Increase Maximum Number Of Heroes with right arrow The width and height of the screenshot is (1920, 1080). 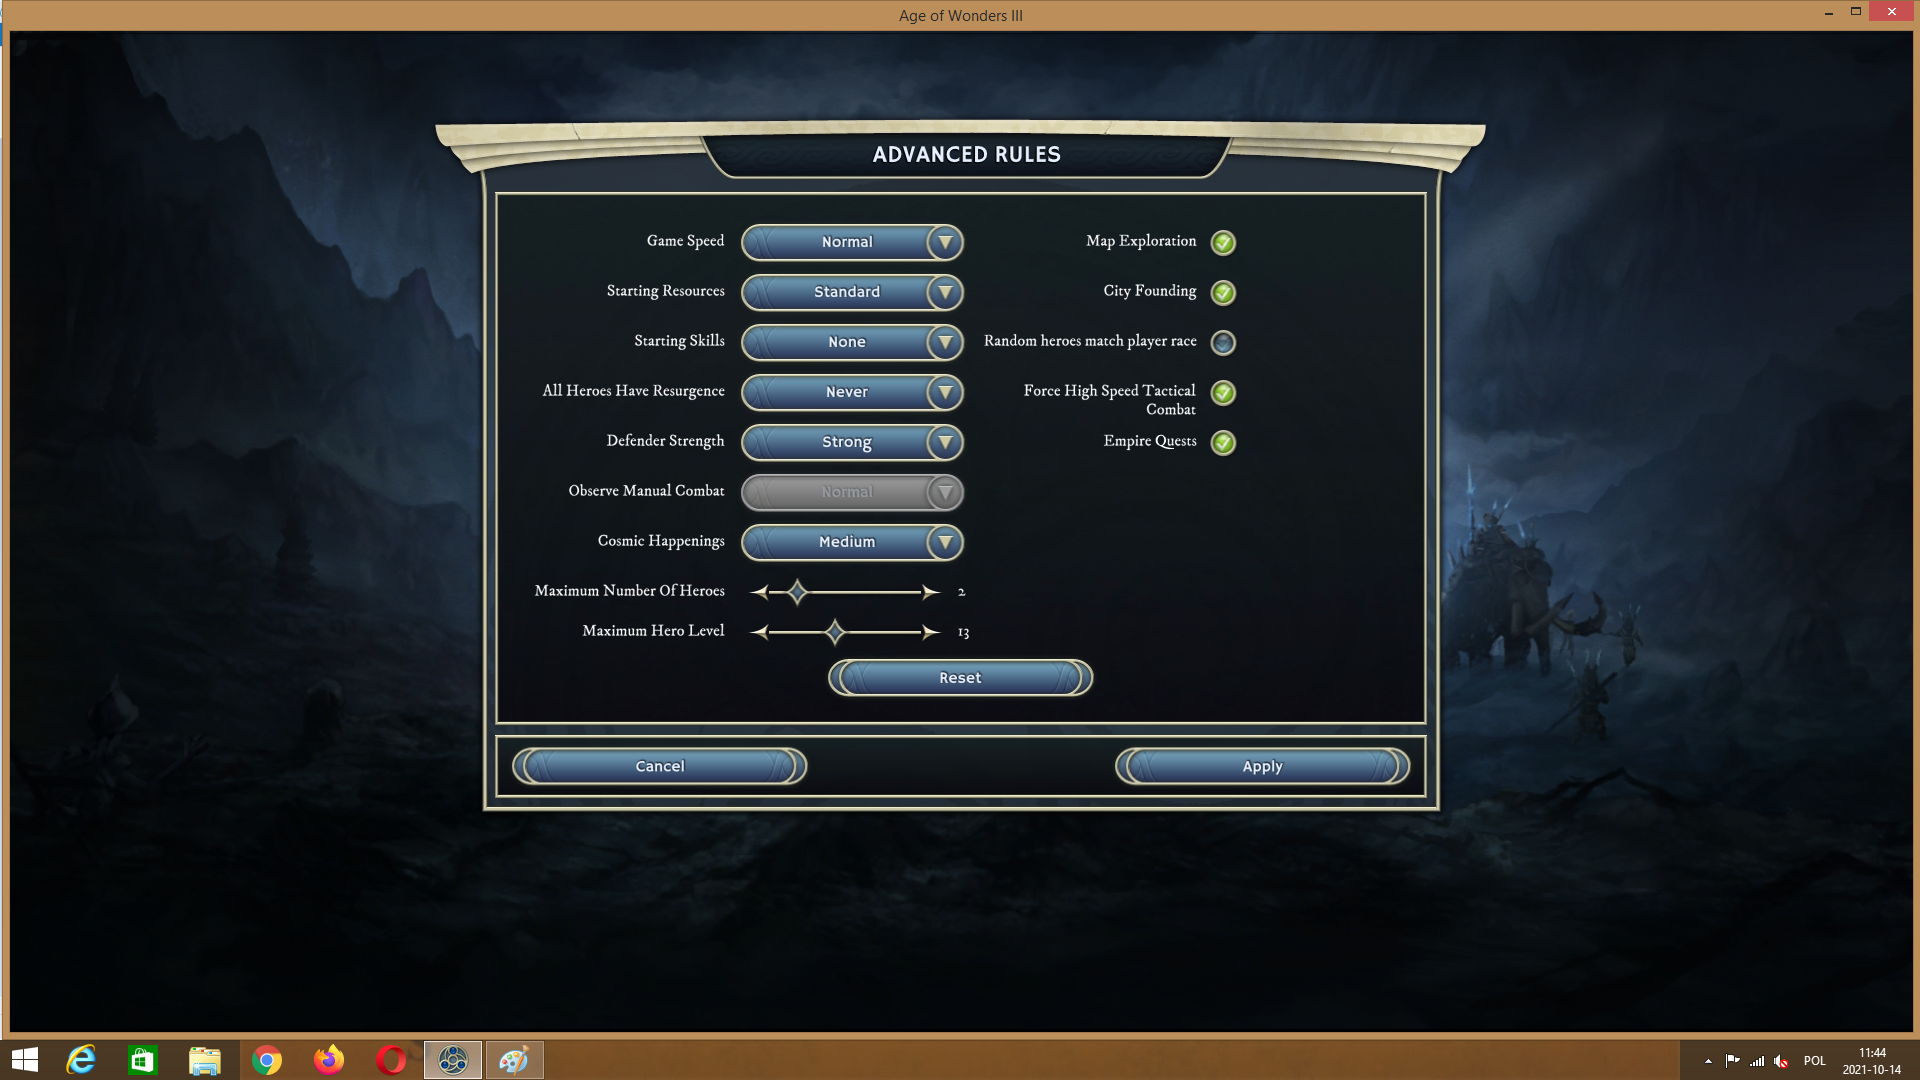coord(931,592)
